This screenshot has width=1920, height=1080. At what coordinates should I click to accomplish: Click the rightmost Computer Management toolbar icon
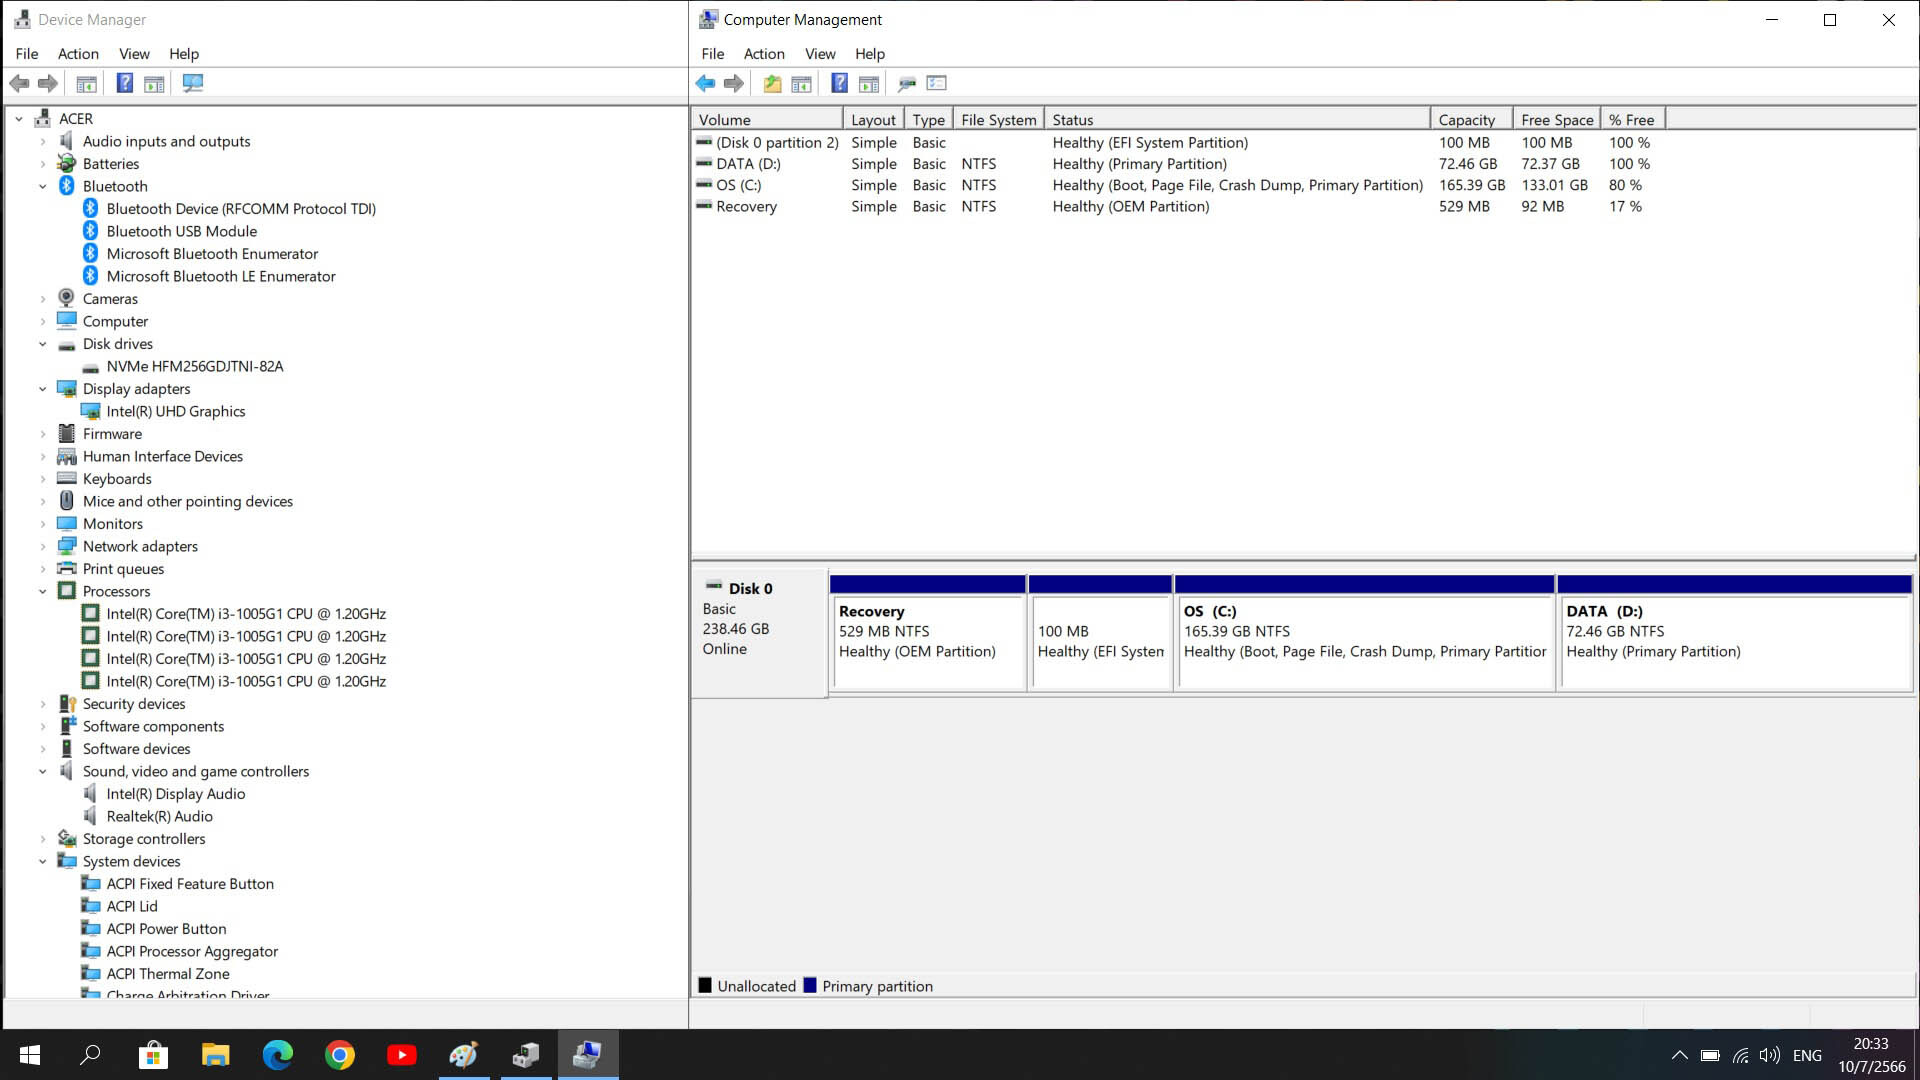click(937, 84)
